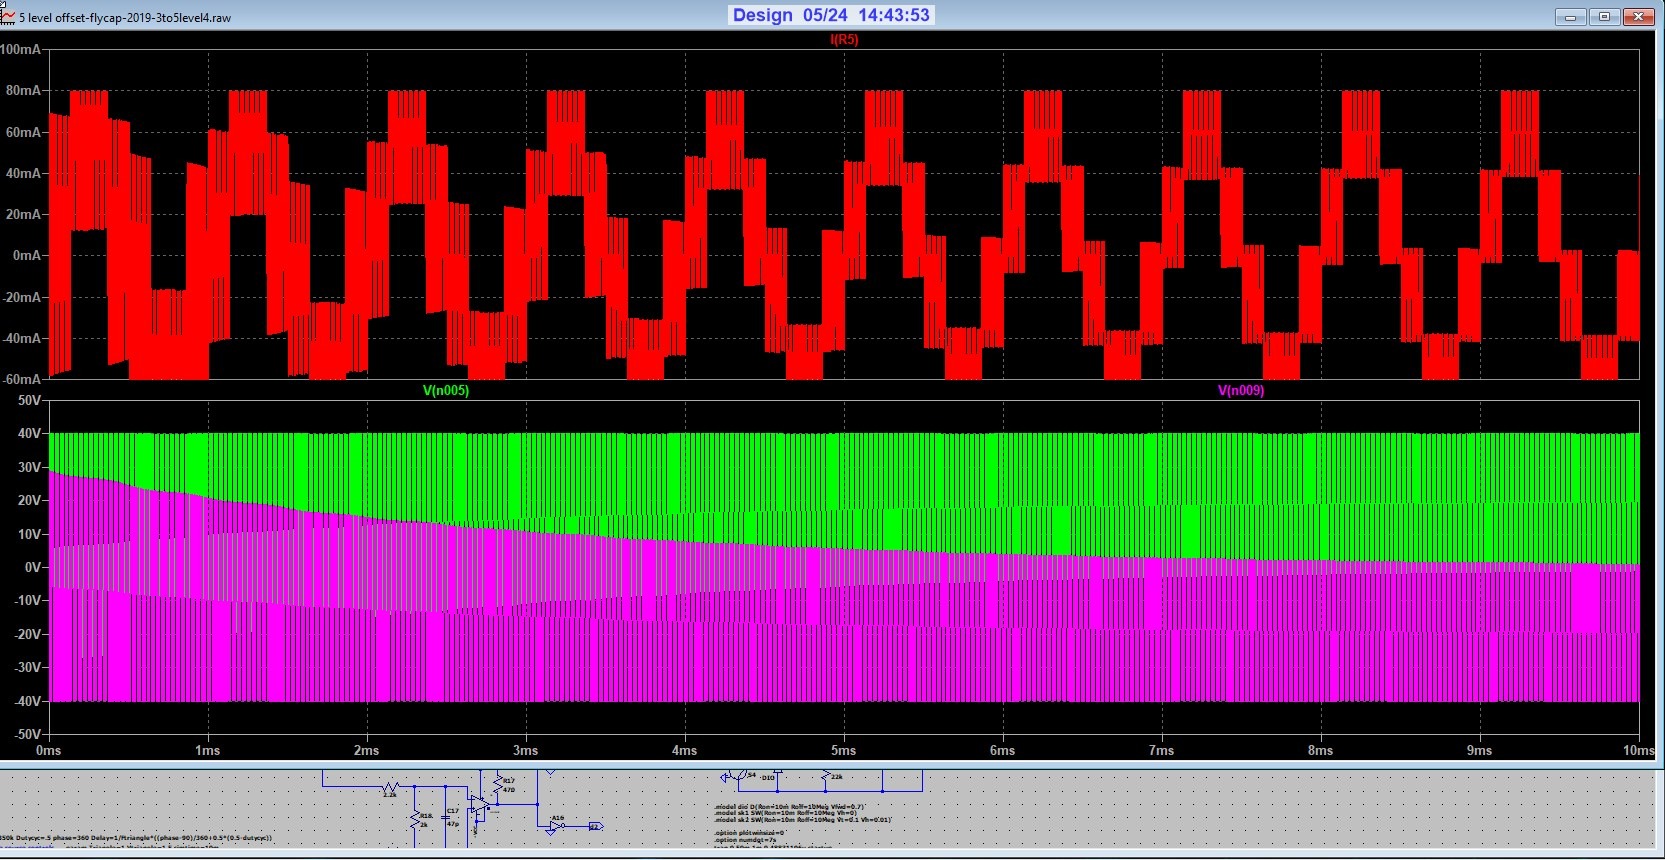Select the 2.2k resistor in the schematic
Viewport: 1665px width, 860px height.
pyautogui.click(x=390, y=786)
